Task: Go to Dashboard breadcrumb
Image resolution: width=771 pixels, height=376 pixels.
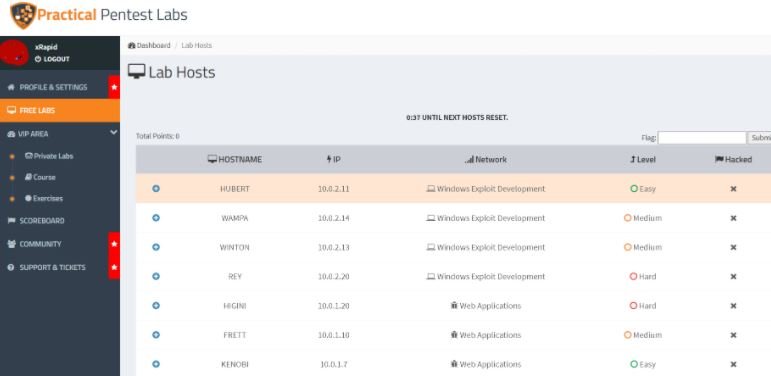Action: point(149,45)
